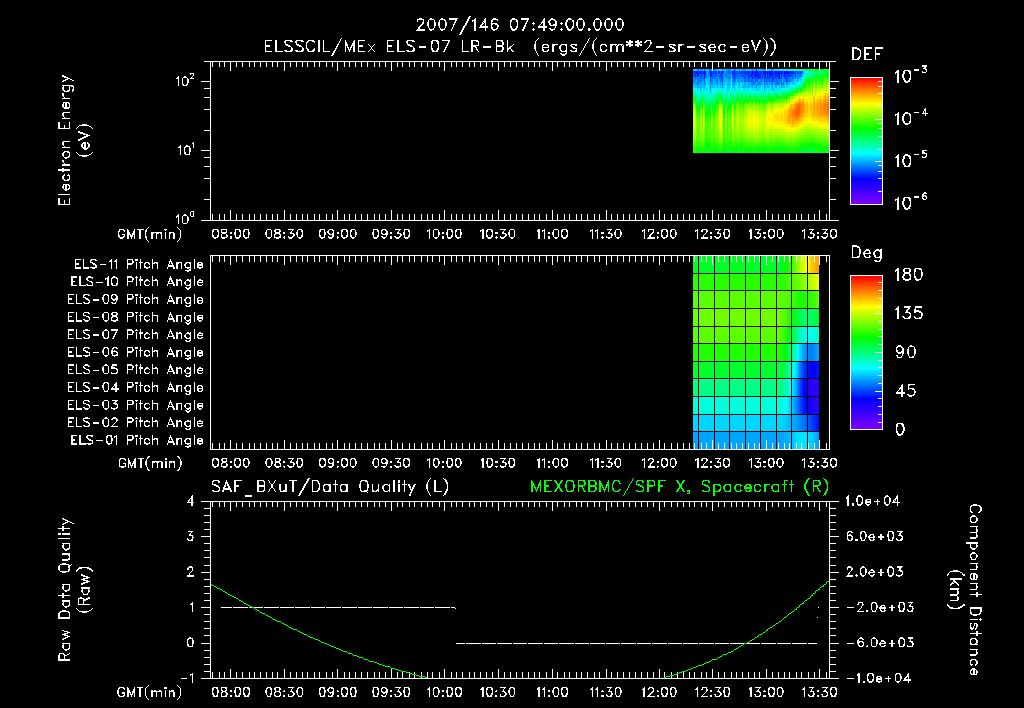Click the Deg color bar label

(867, 253)
